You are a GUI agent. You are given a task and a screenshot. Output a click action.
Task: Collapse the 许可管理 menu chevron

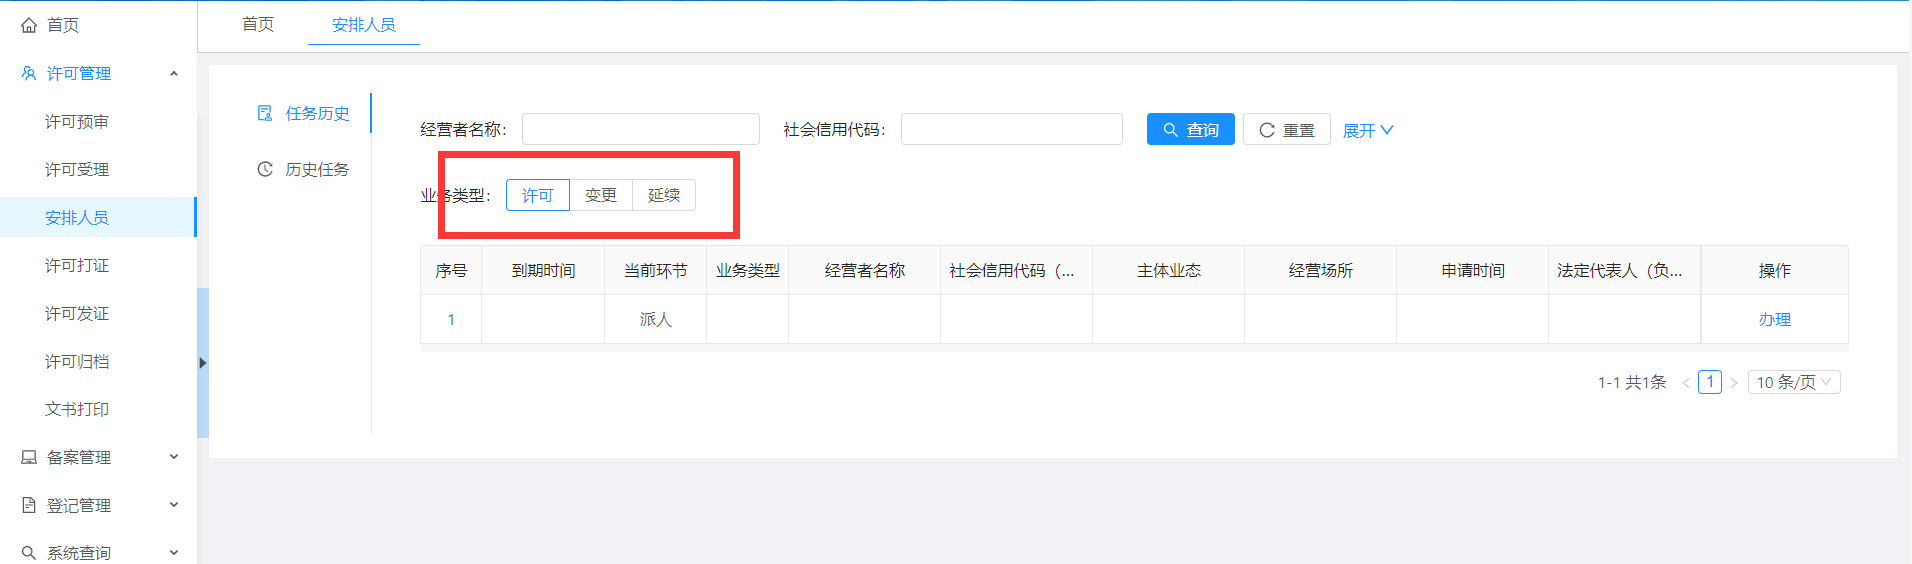click(174, 73)
